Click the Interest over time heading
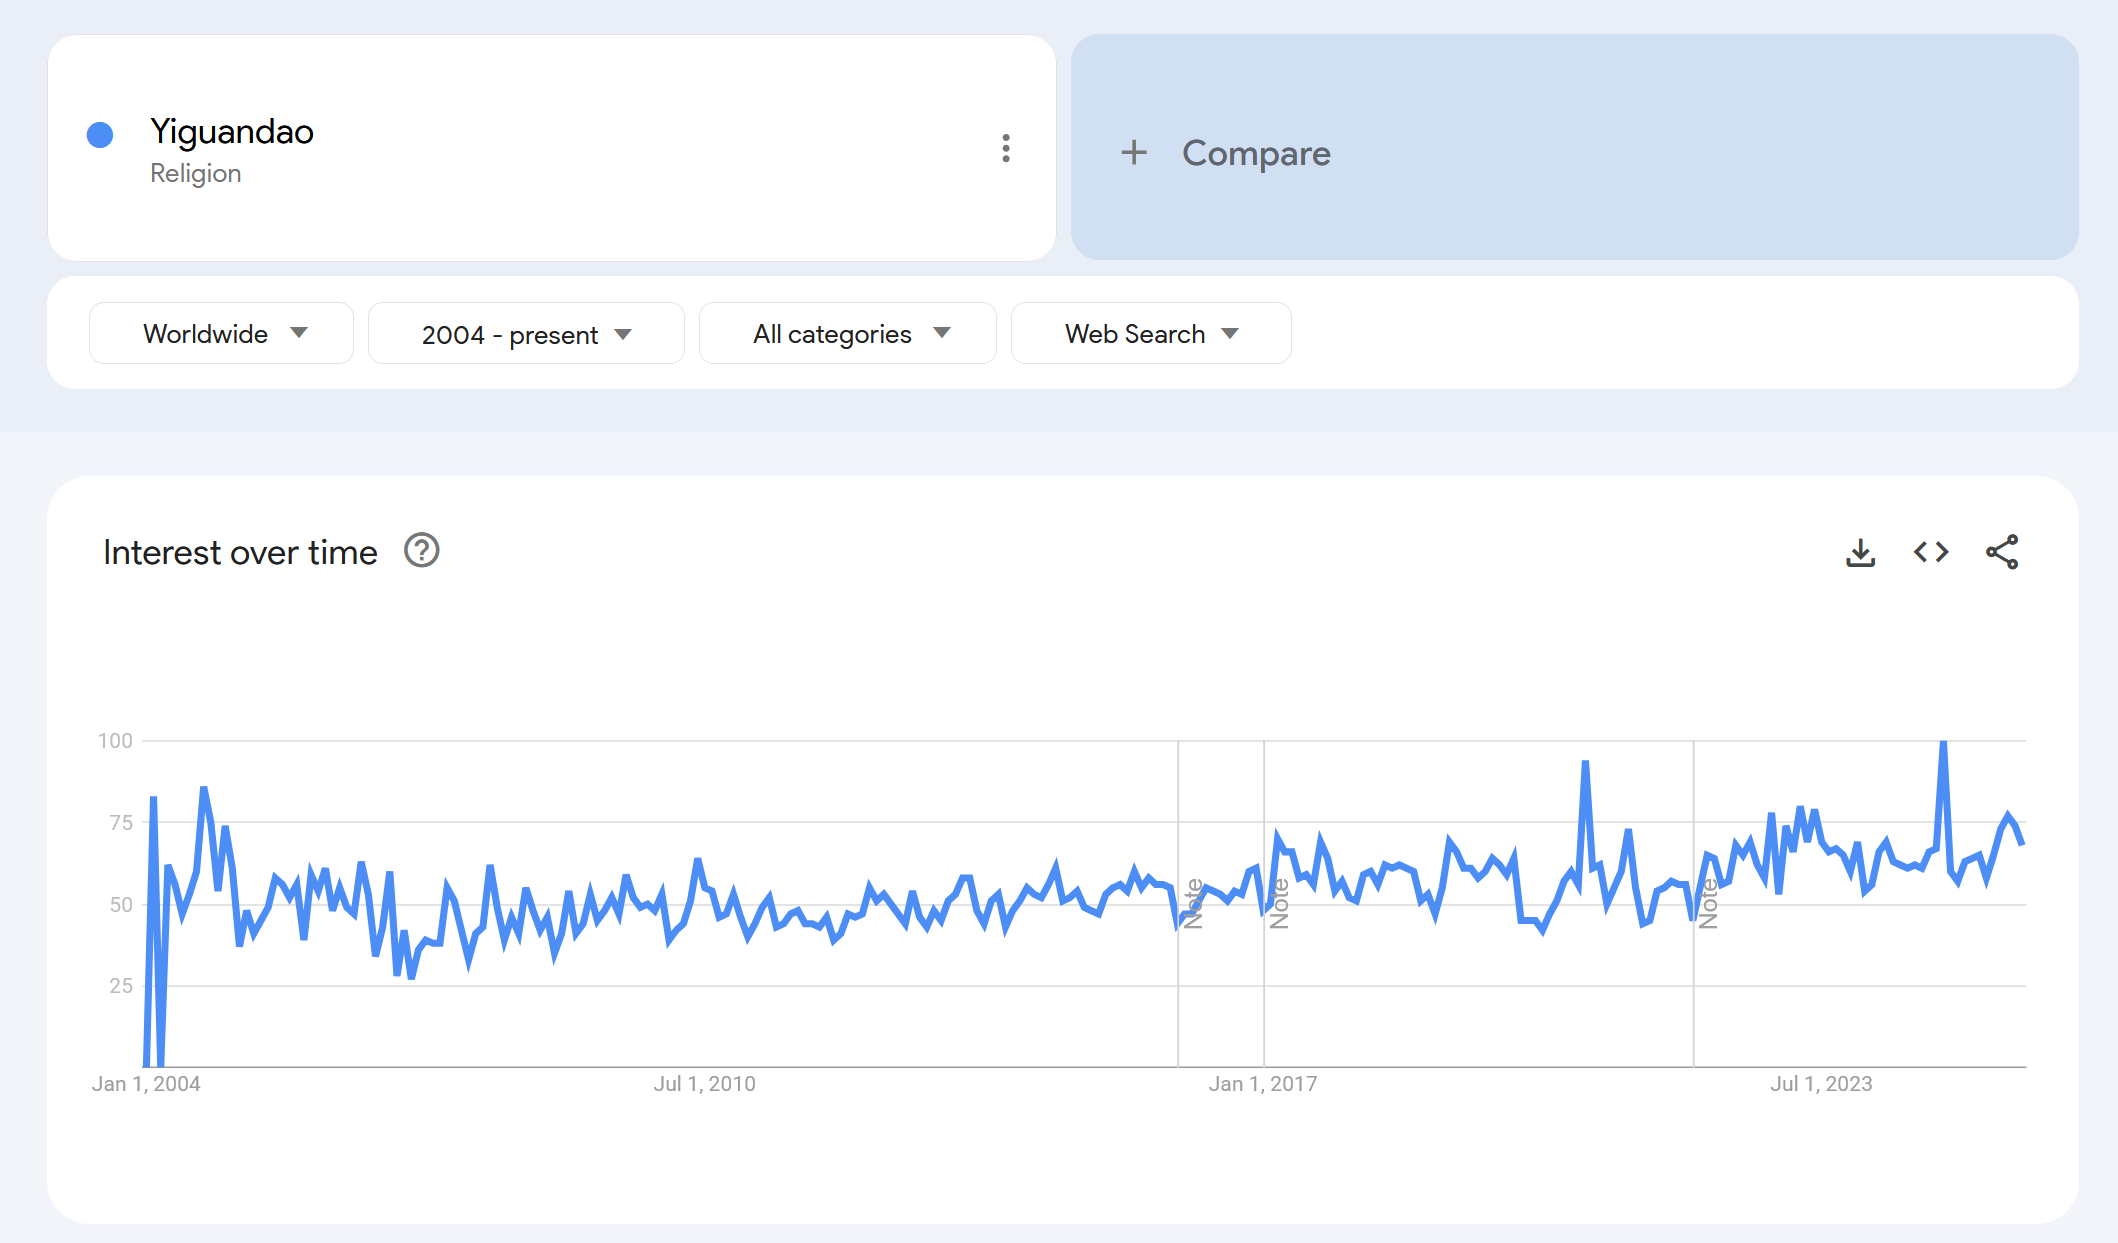This screenshot has height=1243, width=2118. 240,552
